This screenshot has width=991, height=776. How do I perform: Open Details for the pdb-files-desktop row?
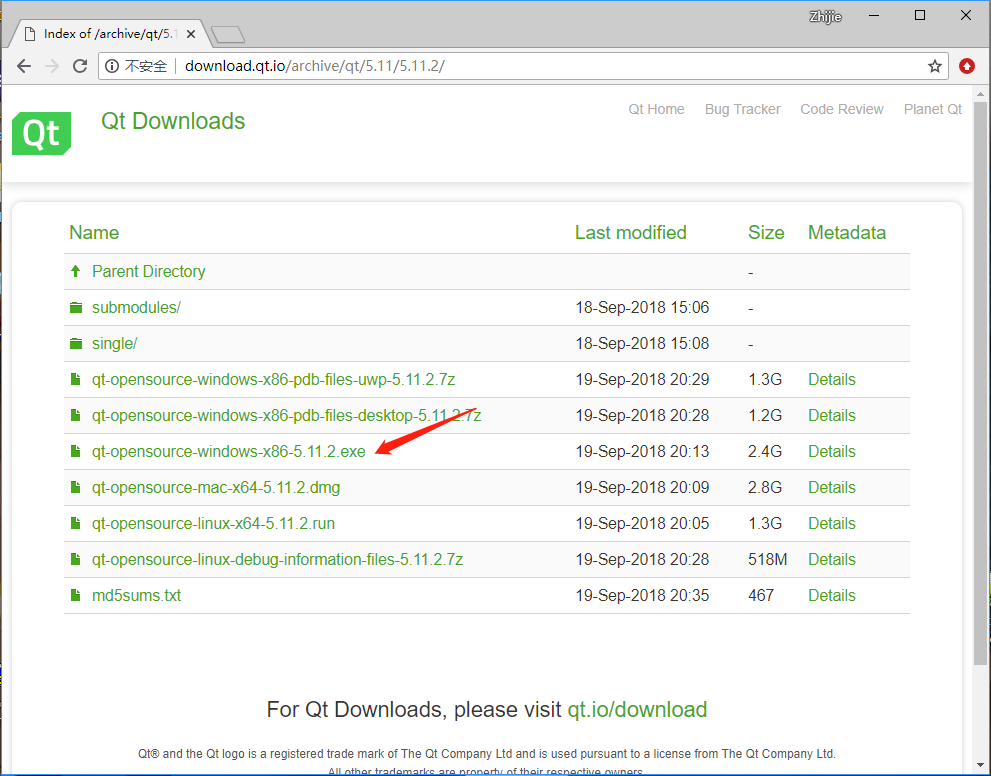832,415
